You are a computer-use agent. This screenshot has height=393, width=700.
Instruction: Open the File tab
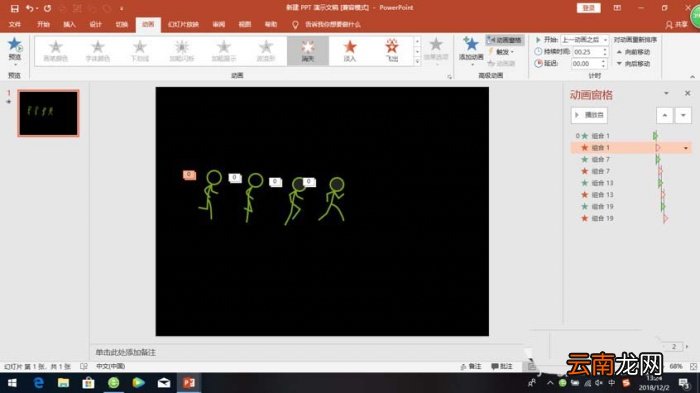(x=15, y=24)
